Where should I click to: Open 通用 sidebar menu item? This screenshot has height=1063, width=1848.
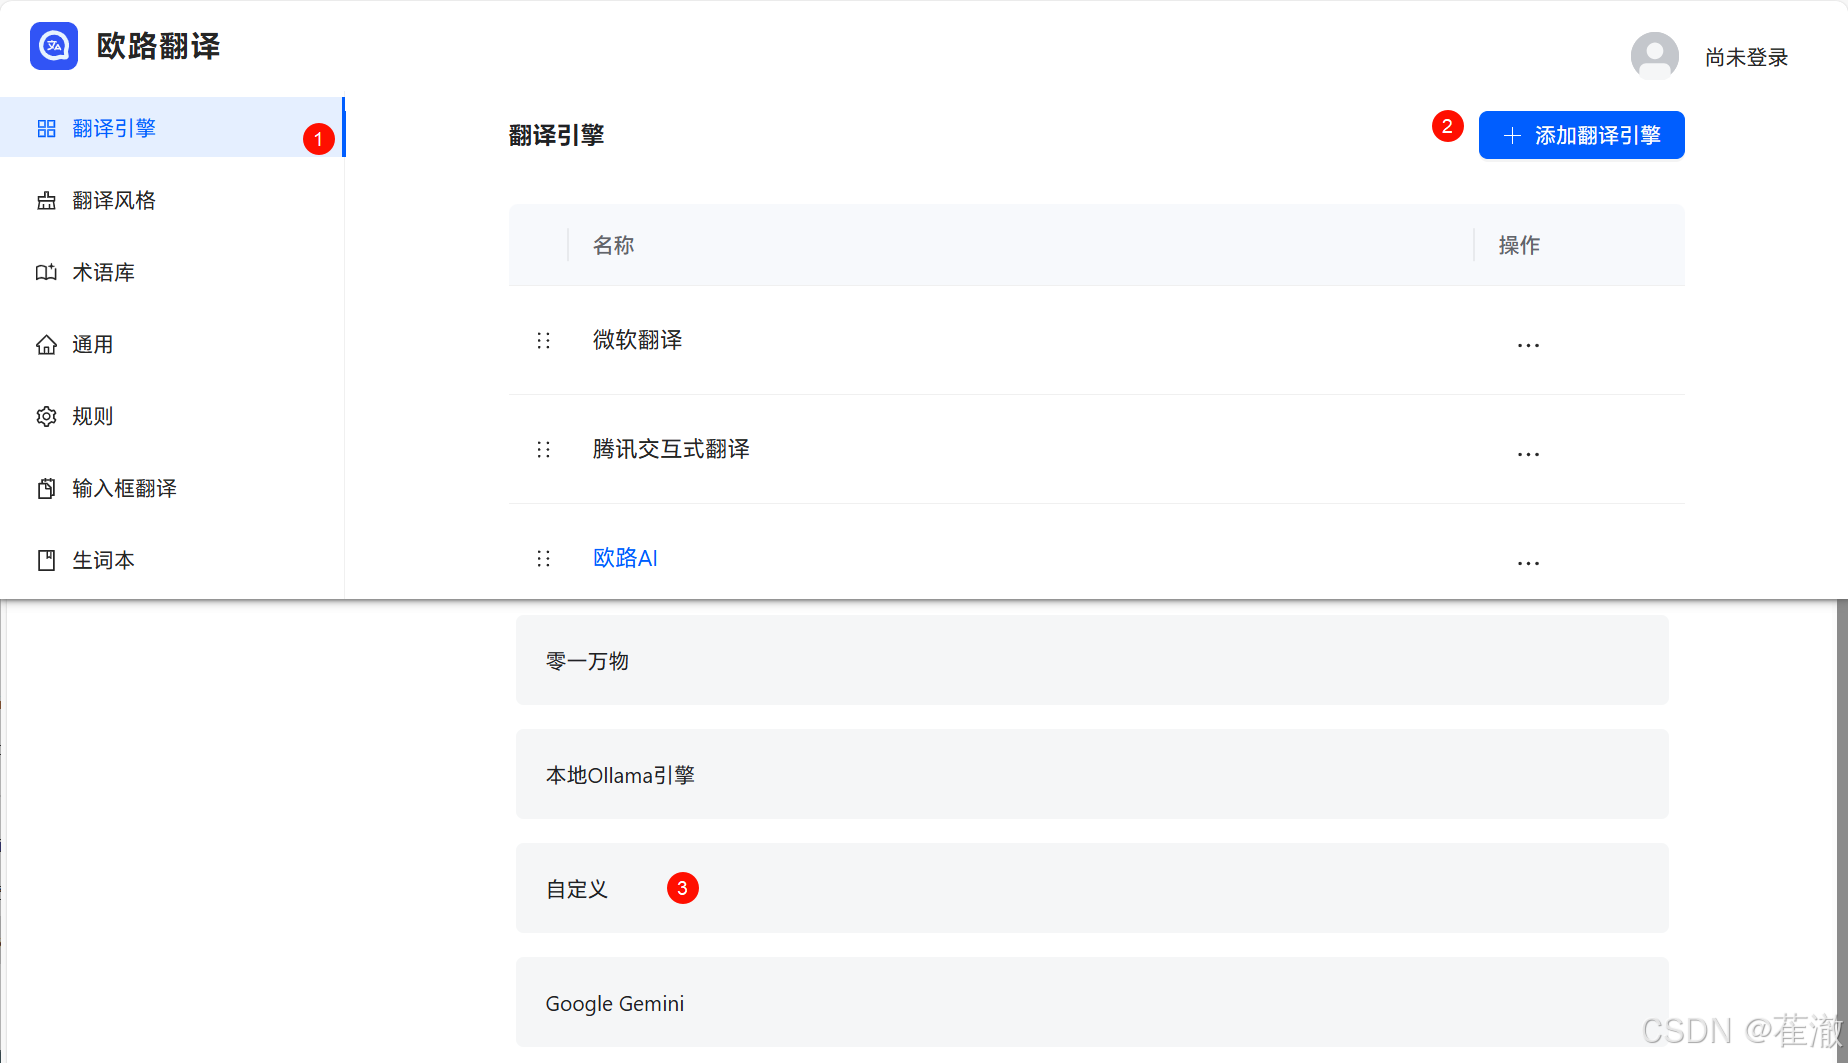pos(172,344)
